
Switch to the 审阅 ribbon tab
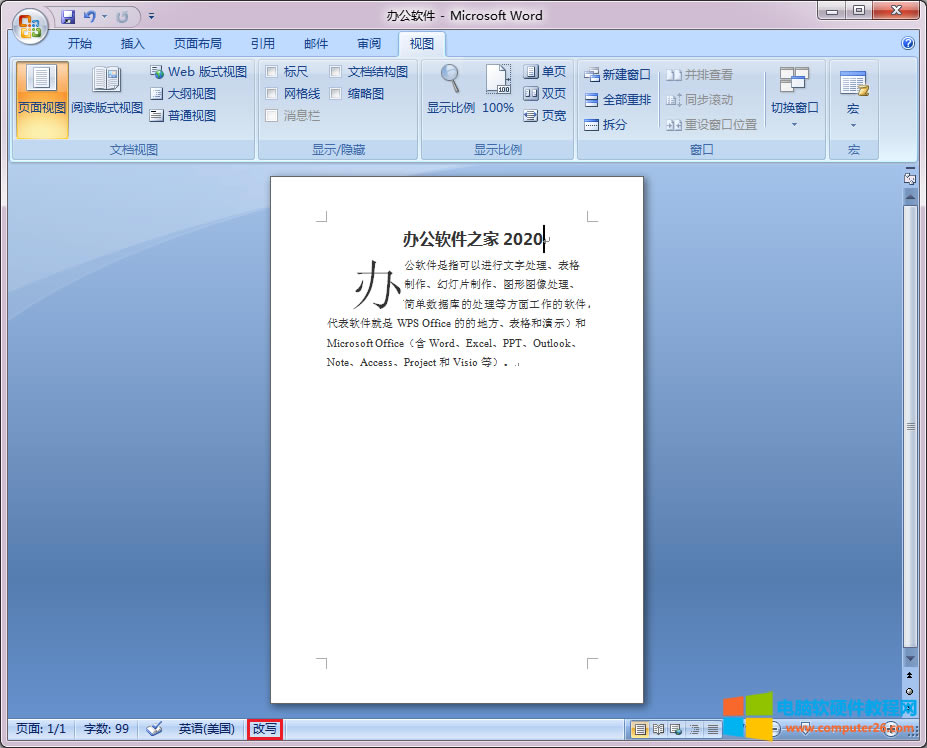pyautogui.click(x=368, y=43)
